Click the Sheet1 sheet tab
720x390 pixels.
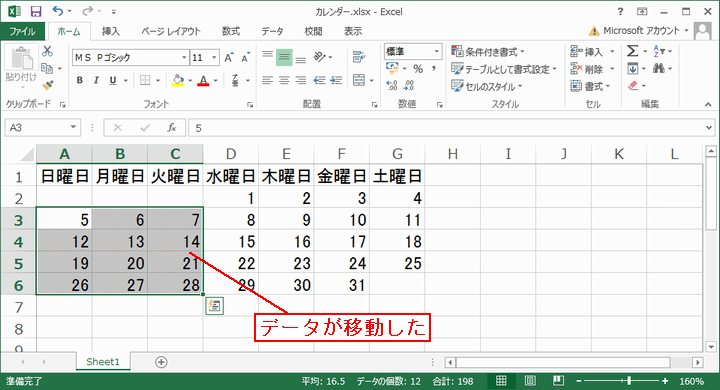(x=103, y=362)
